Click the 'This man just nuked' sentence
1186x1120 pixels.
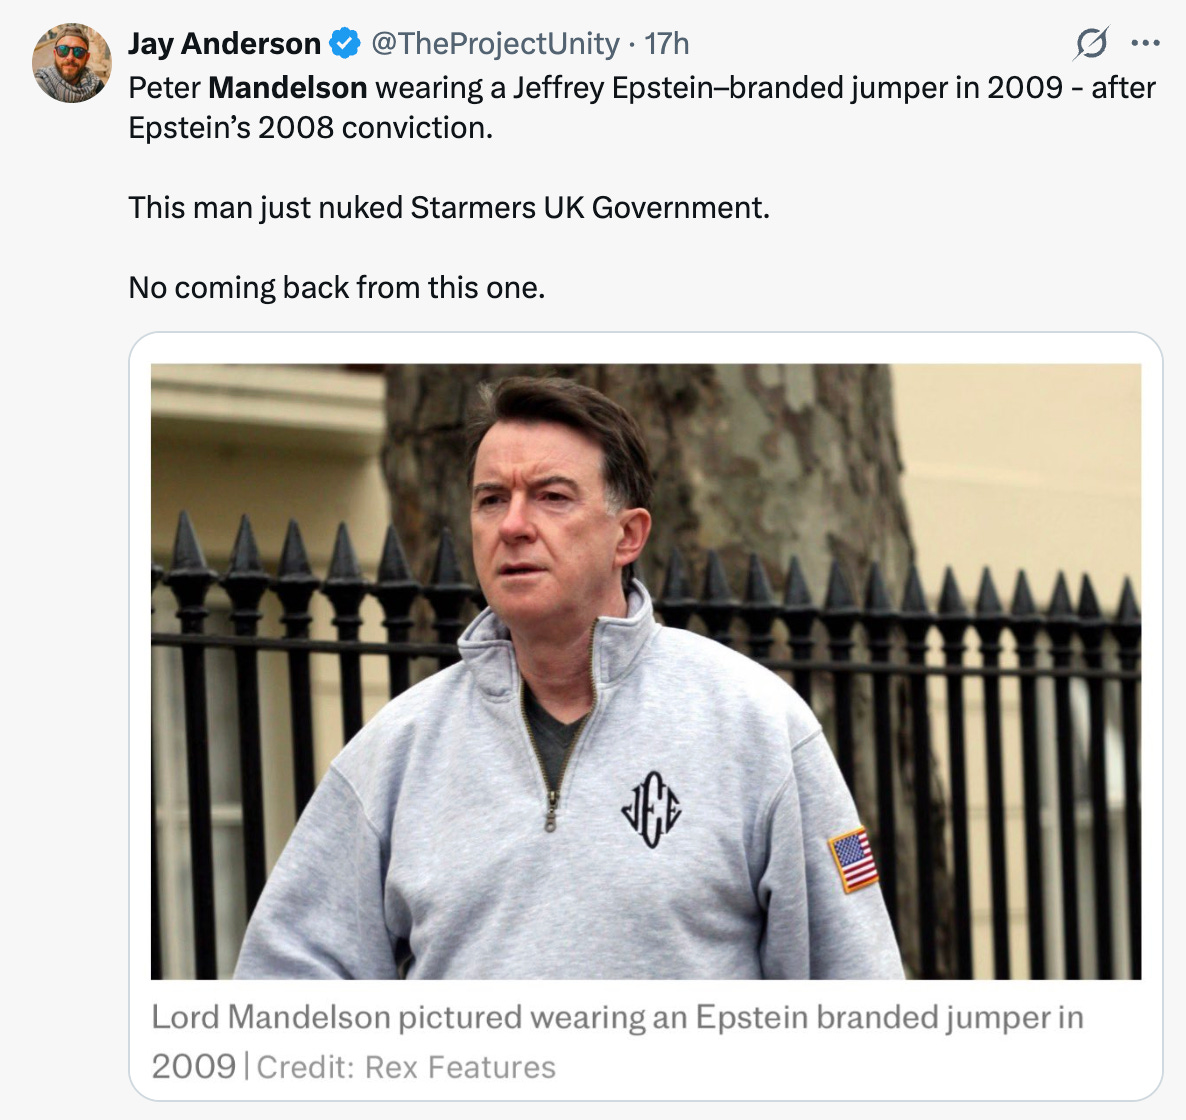coord(449,207)
